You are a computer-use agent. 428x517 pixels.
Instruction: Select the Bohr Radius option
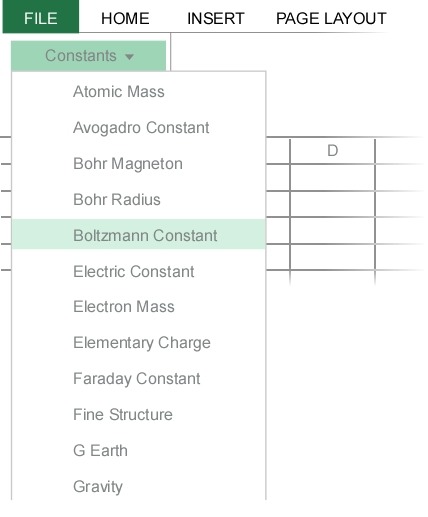[x=139, y=200]
